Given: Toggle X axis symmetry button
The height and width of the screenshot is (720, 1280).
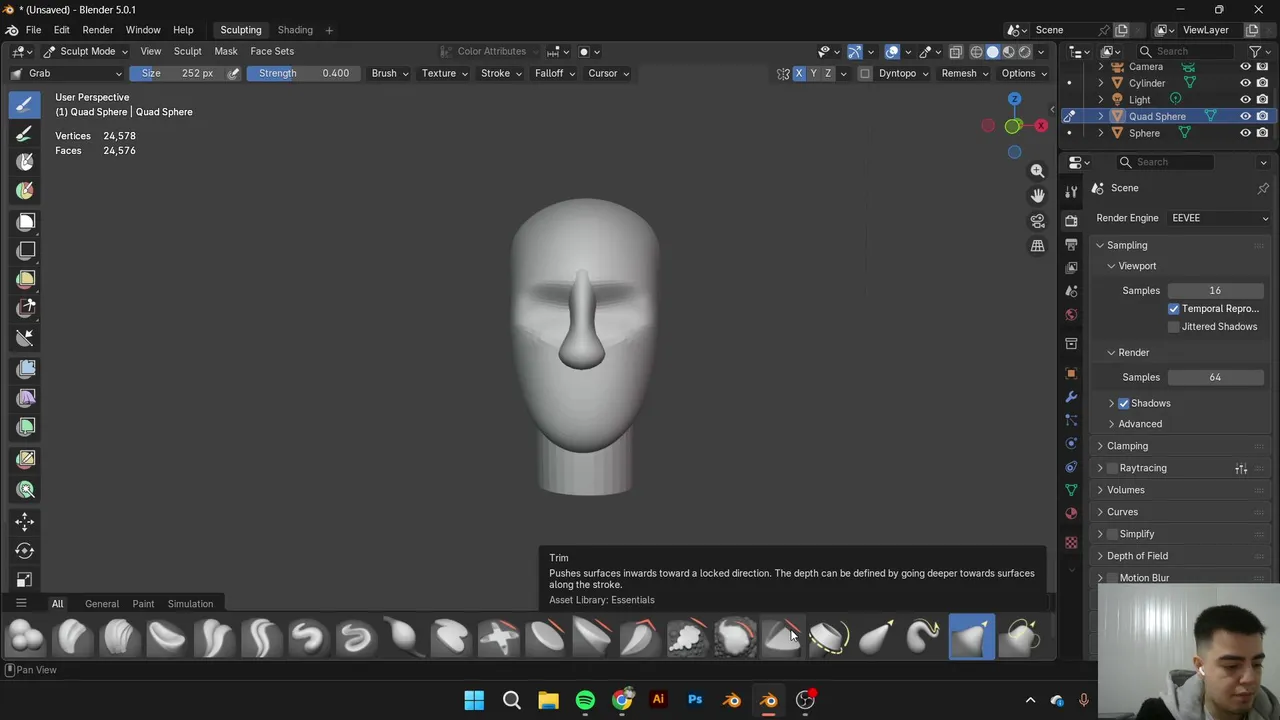Looking at the screenshot, I should pyautogui.click(x=799, y=73).
